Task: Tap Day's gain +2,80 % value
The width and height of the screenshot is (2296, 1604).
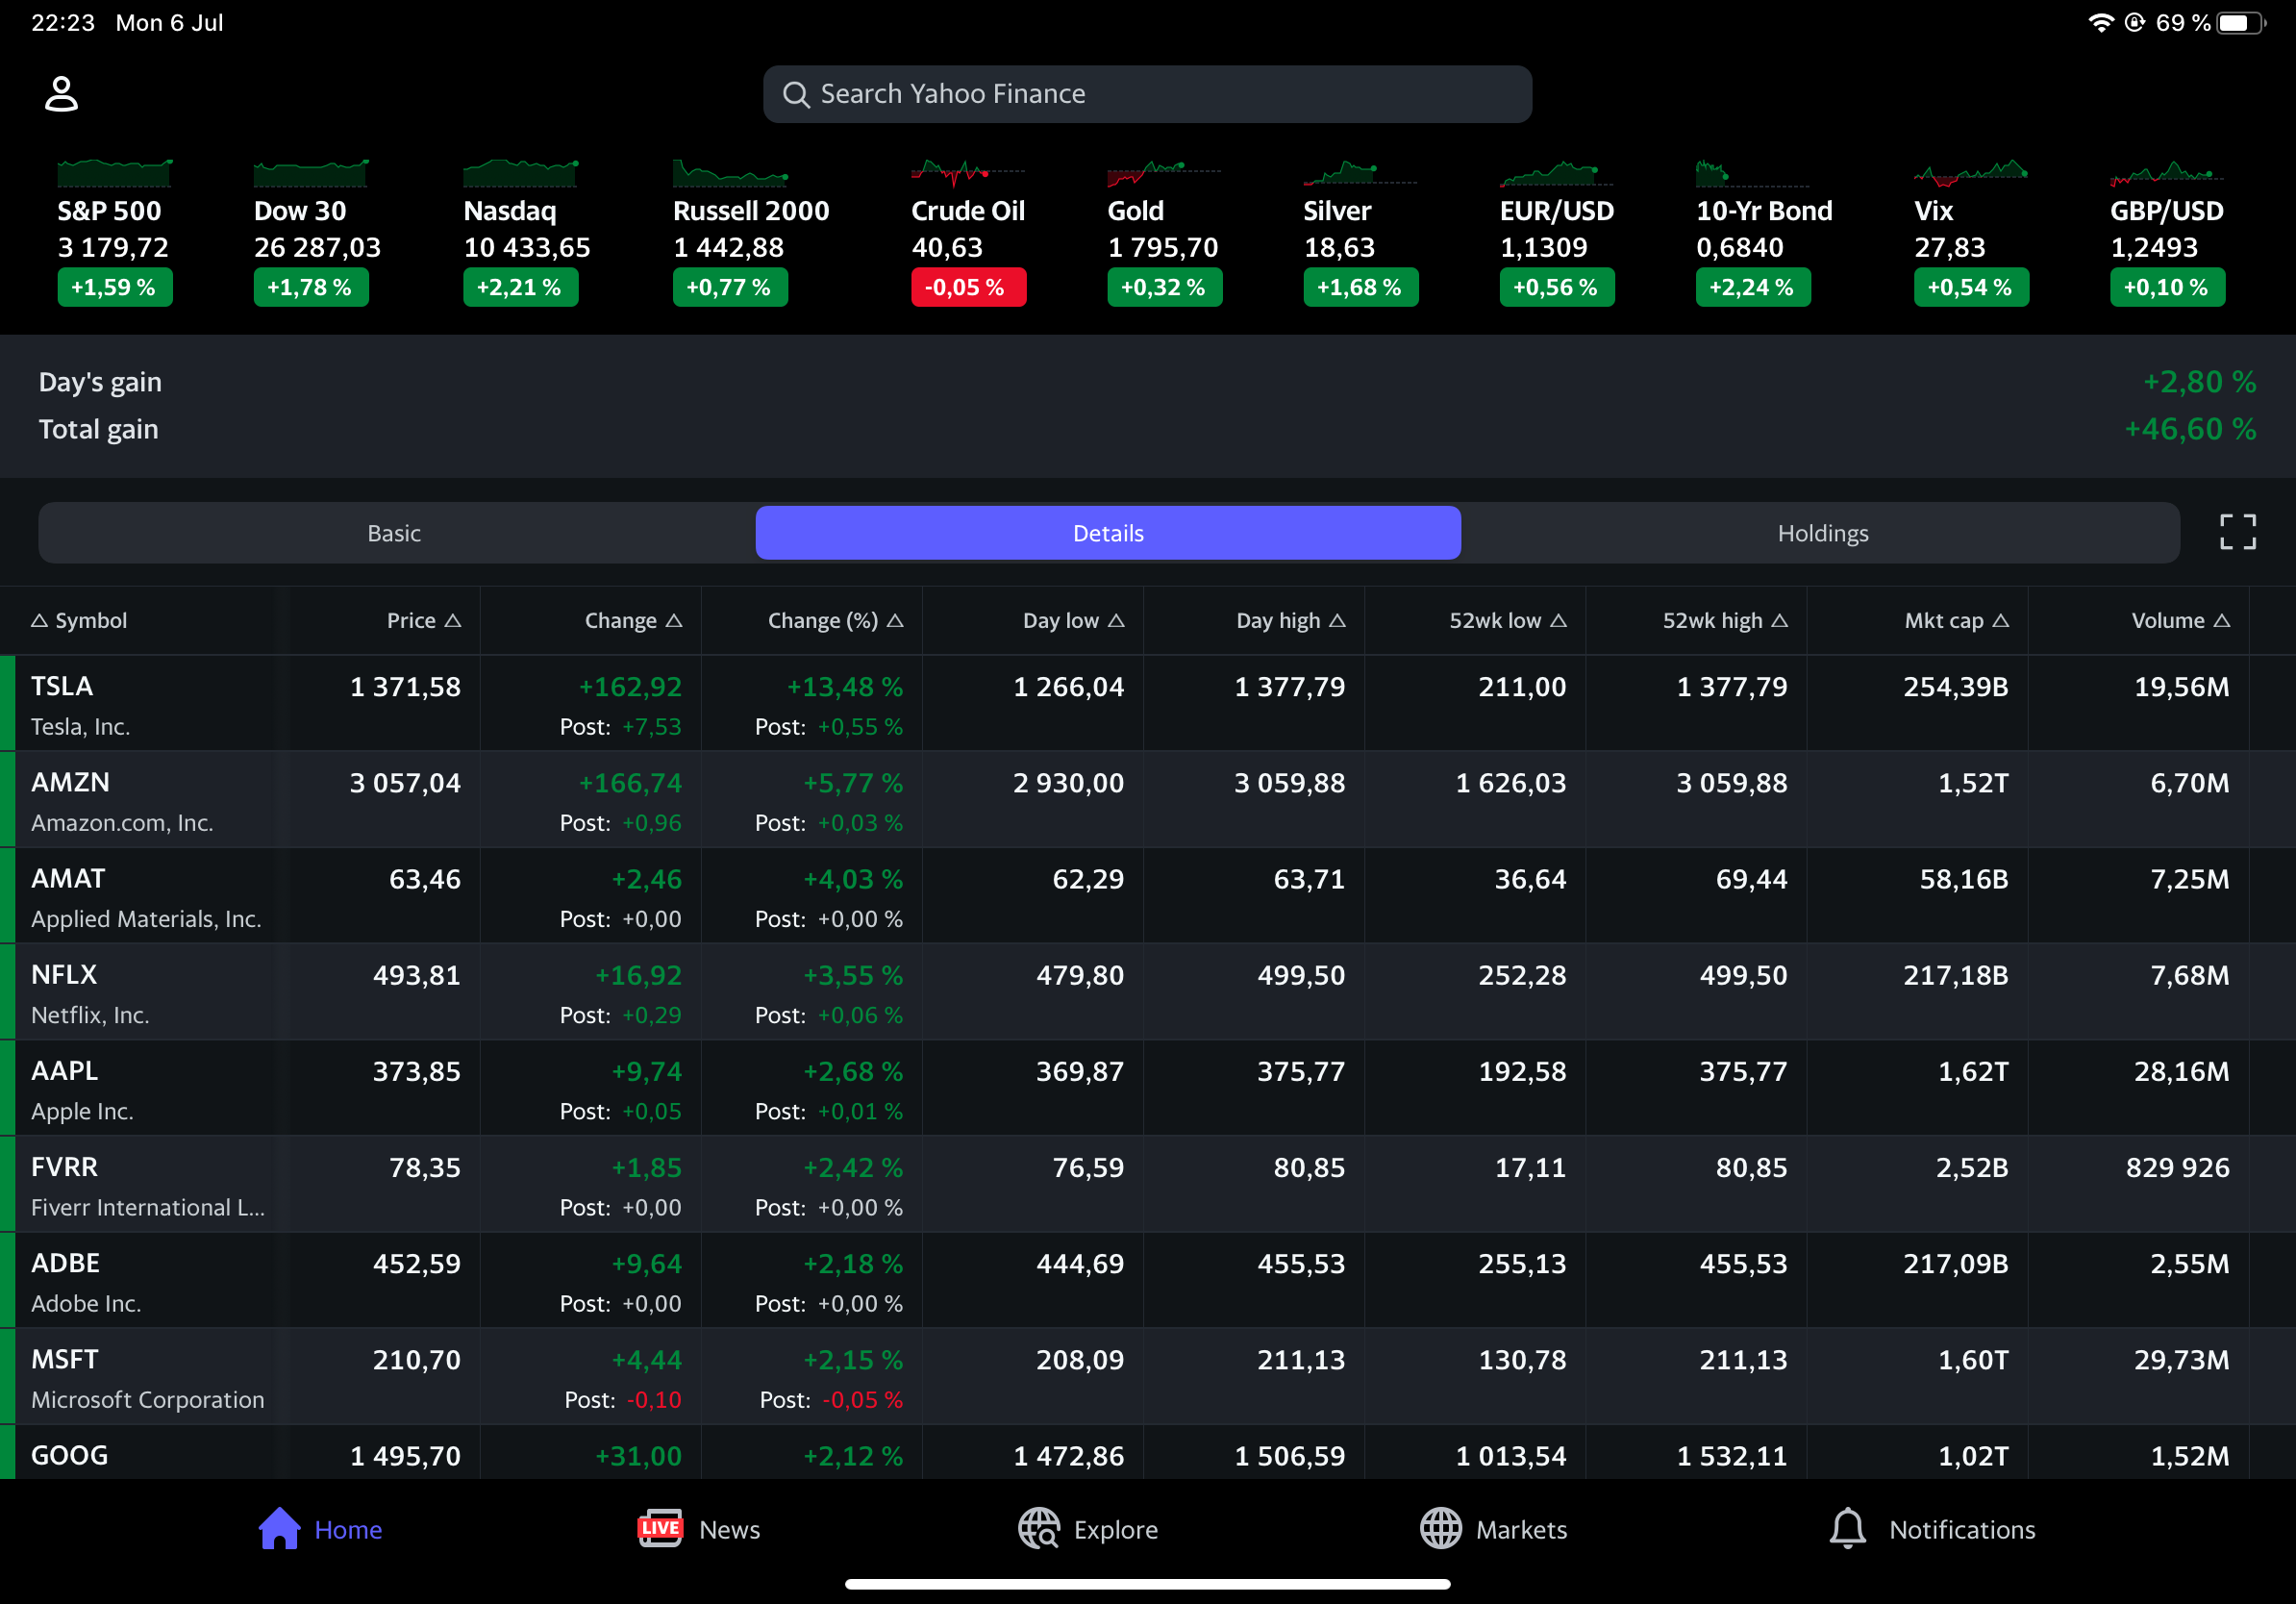Action: (x=2198, y=382)
